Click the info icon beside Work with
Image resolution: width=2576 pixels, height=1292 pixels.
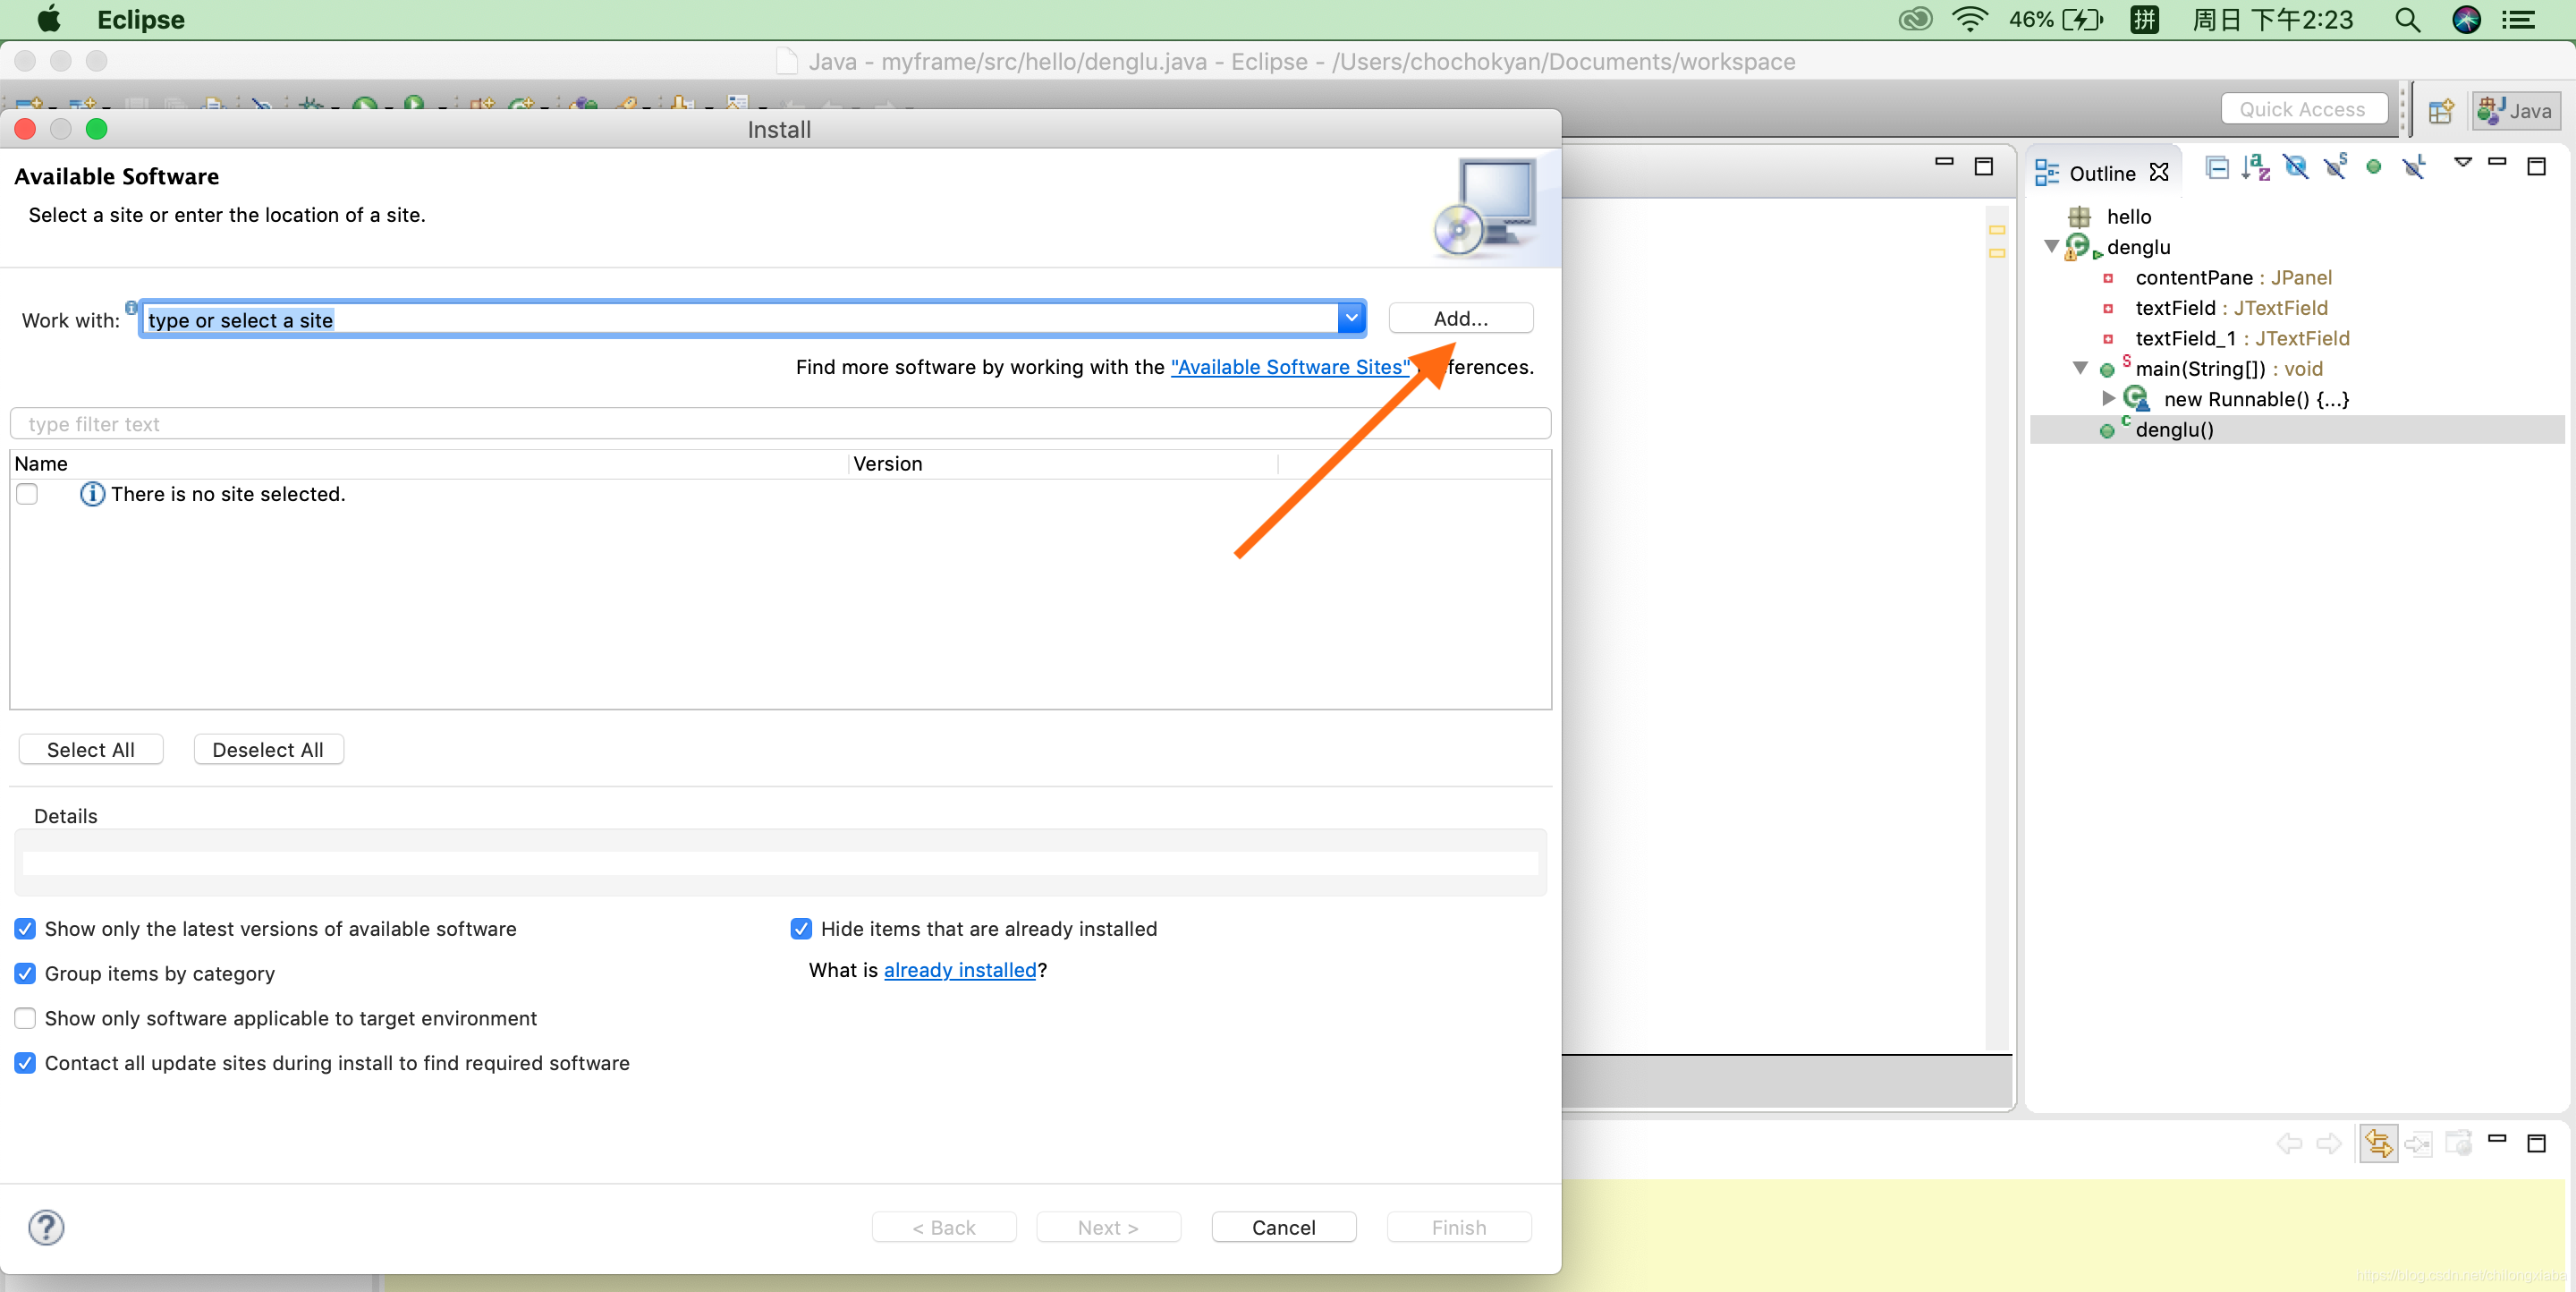pos(131,308)
